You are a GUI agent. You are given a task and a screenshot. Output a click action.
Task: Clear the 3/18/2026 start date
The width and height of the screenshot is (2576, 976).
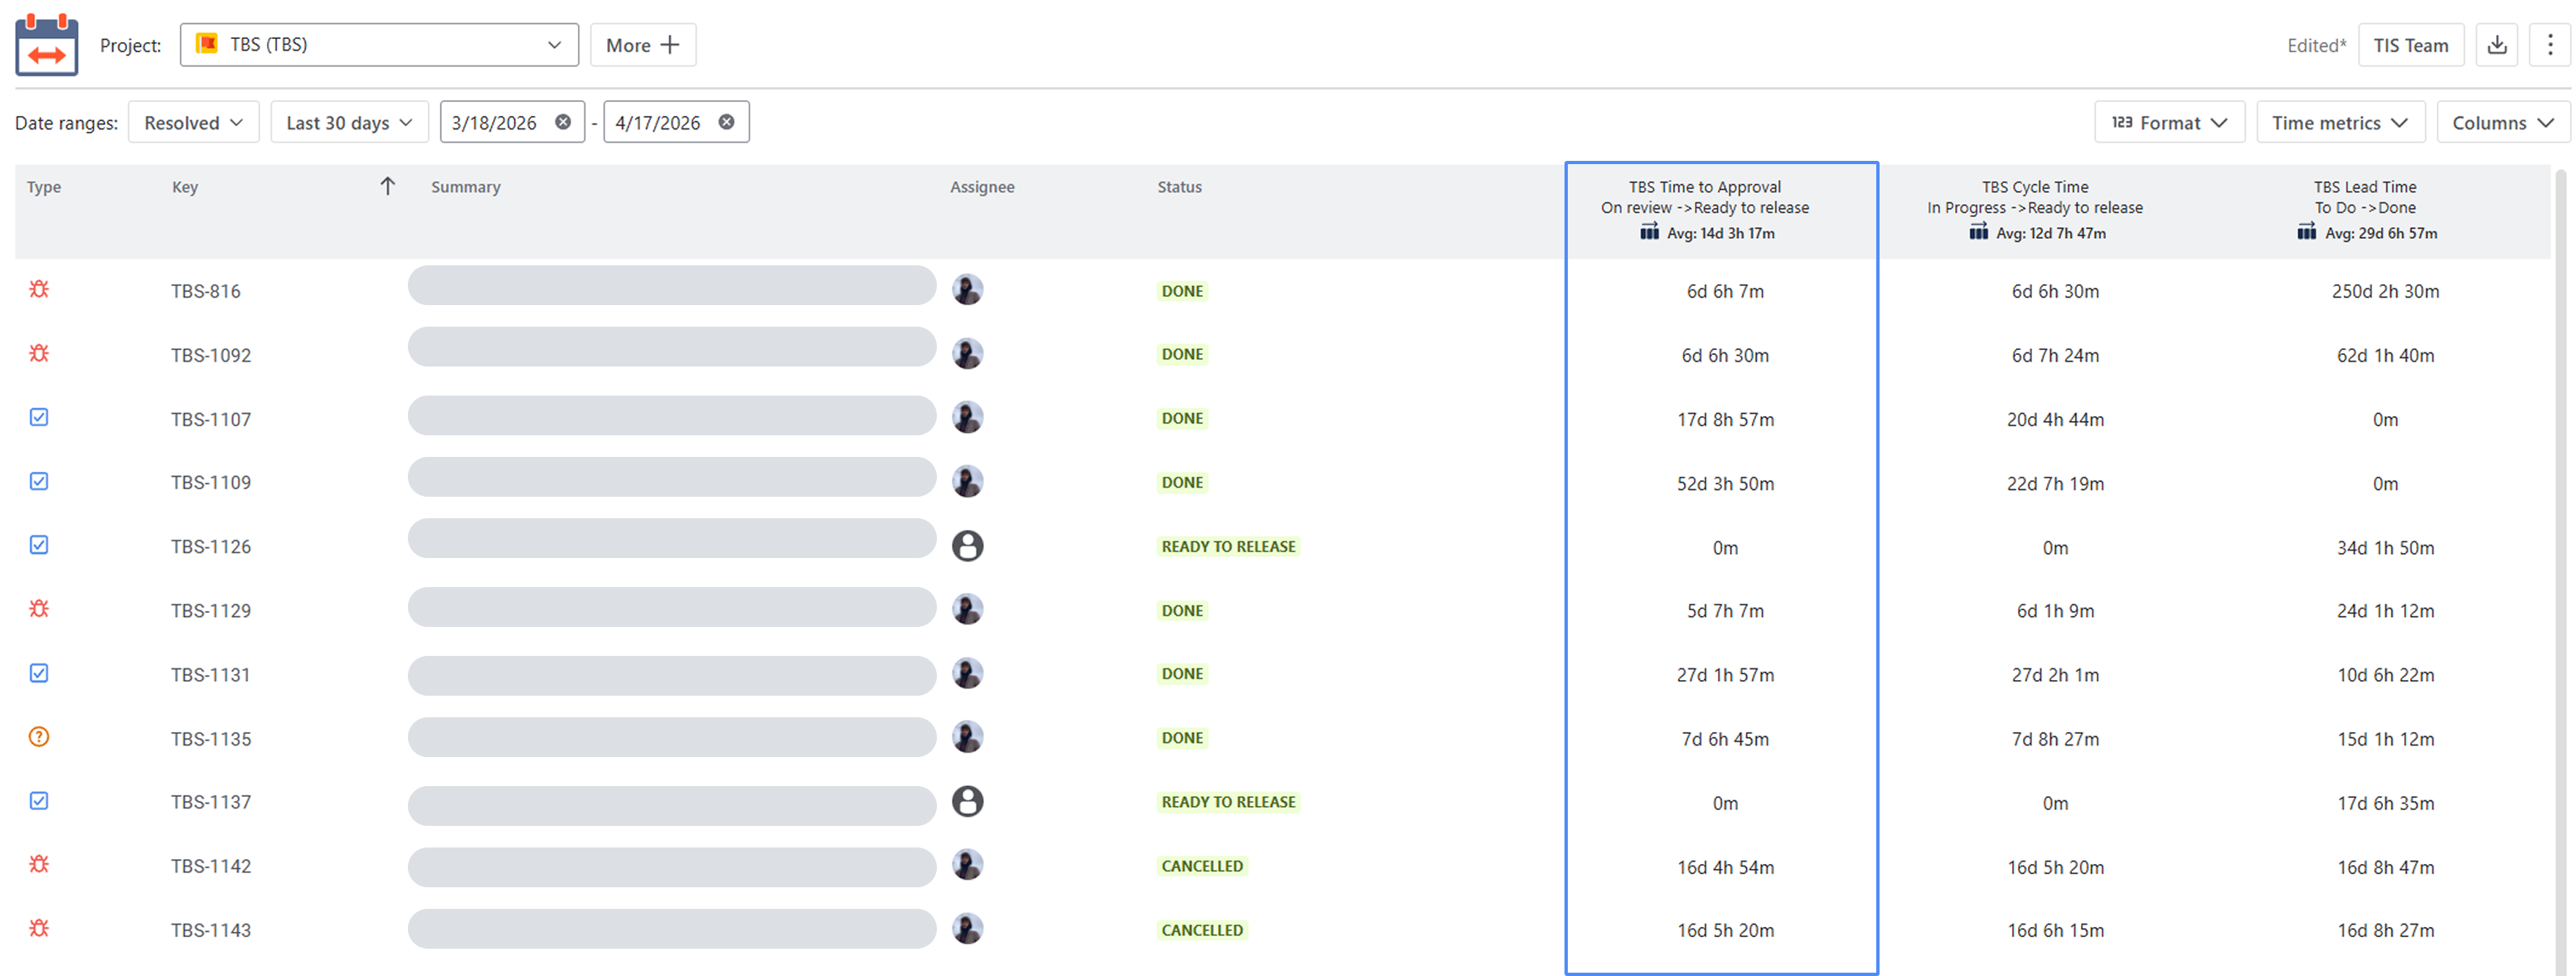tap(563, 122)
